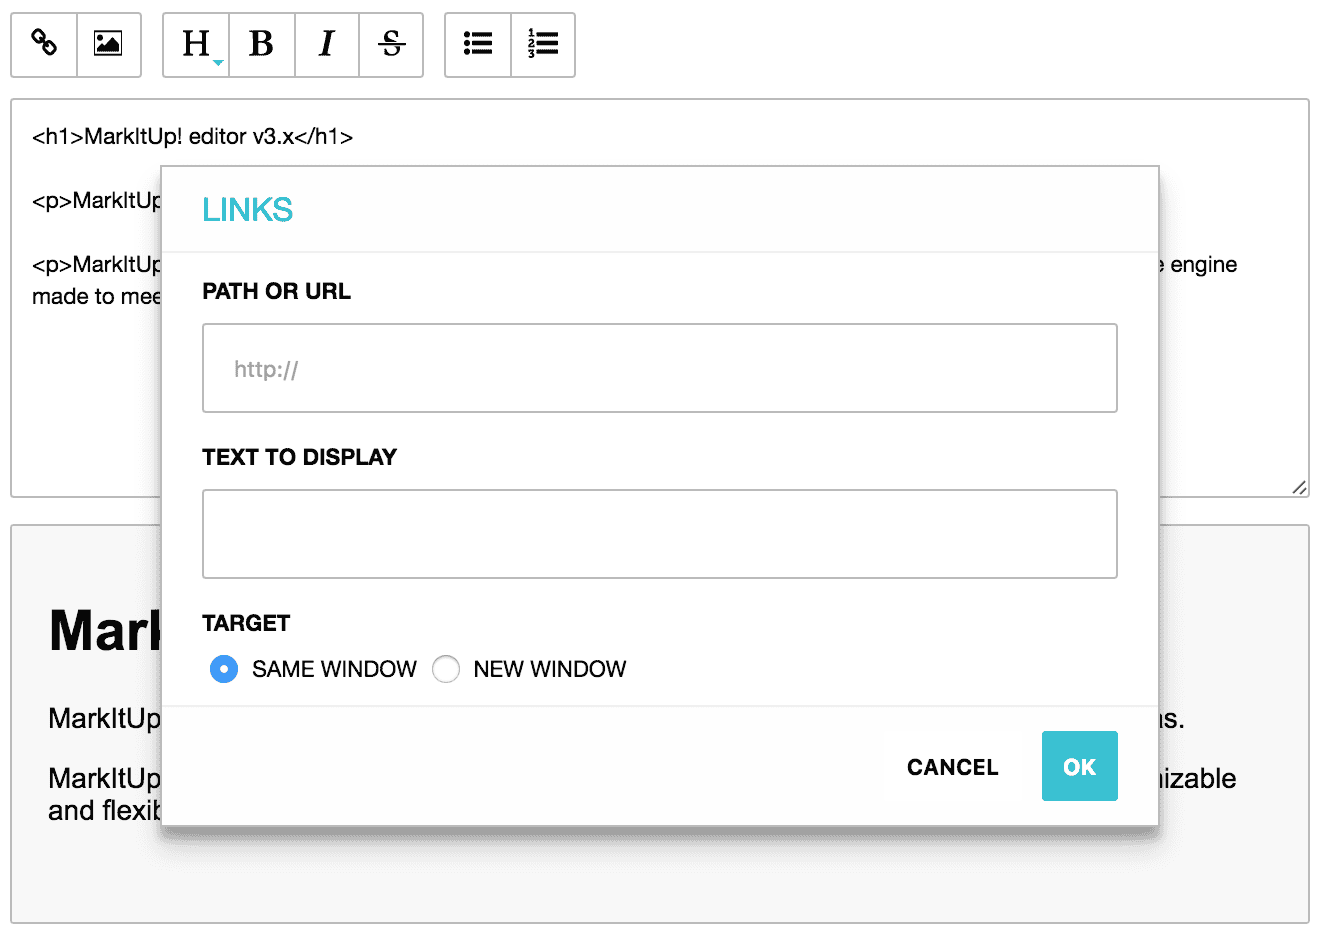This screenshot has width=1326, height=946.
Task: Confirm the link with OK
Action: coord(1079,766)
